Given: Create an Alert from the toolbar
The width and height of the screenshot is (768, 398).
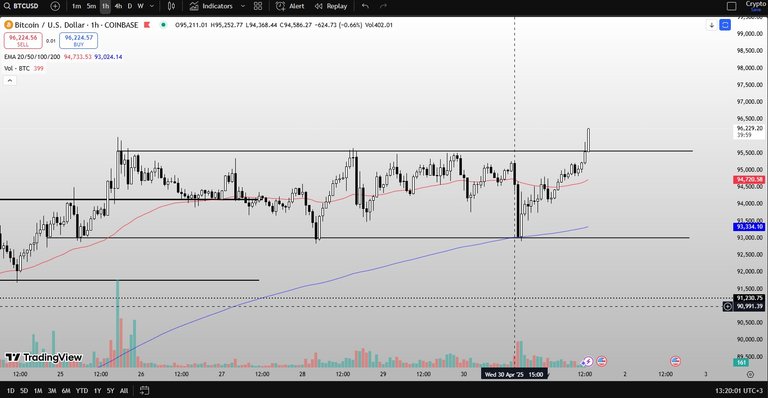Looking at the screenshot, I should [x=290, y=6].
